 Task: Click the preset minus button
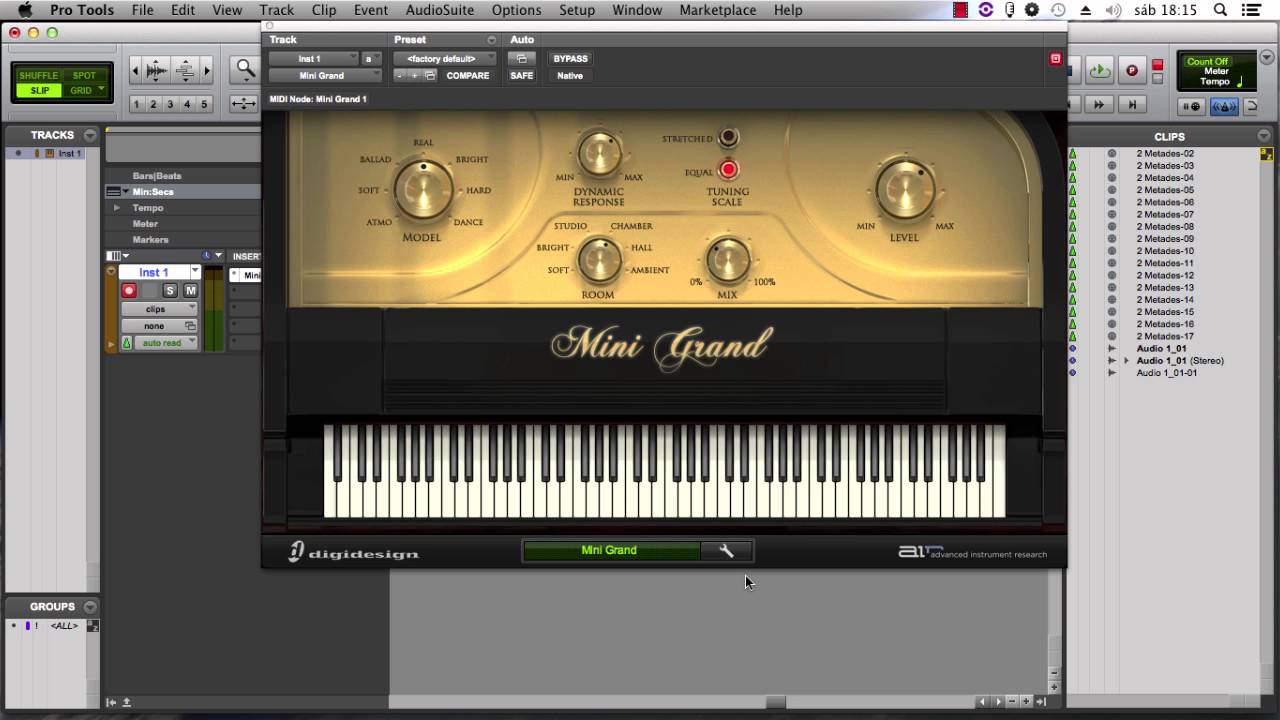(x=401, y=76)
